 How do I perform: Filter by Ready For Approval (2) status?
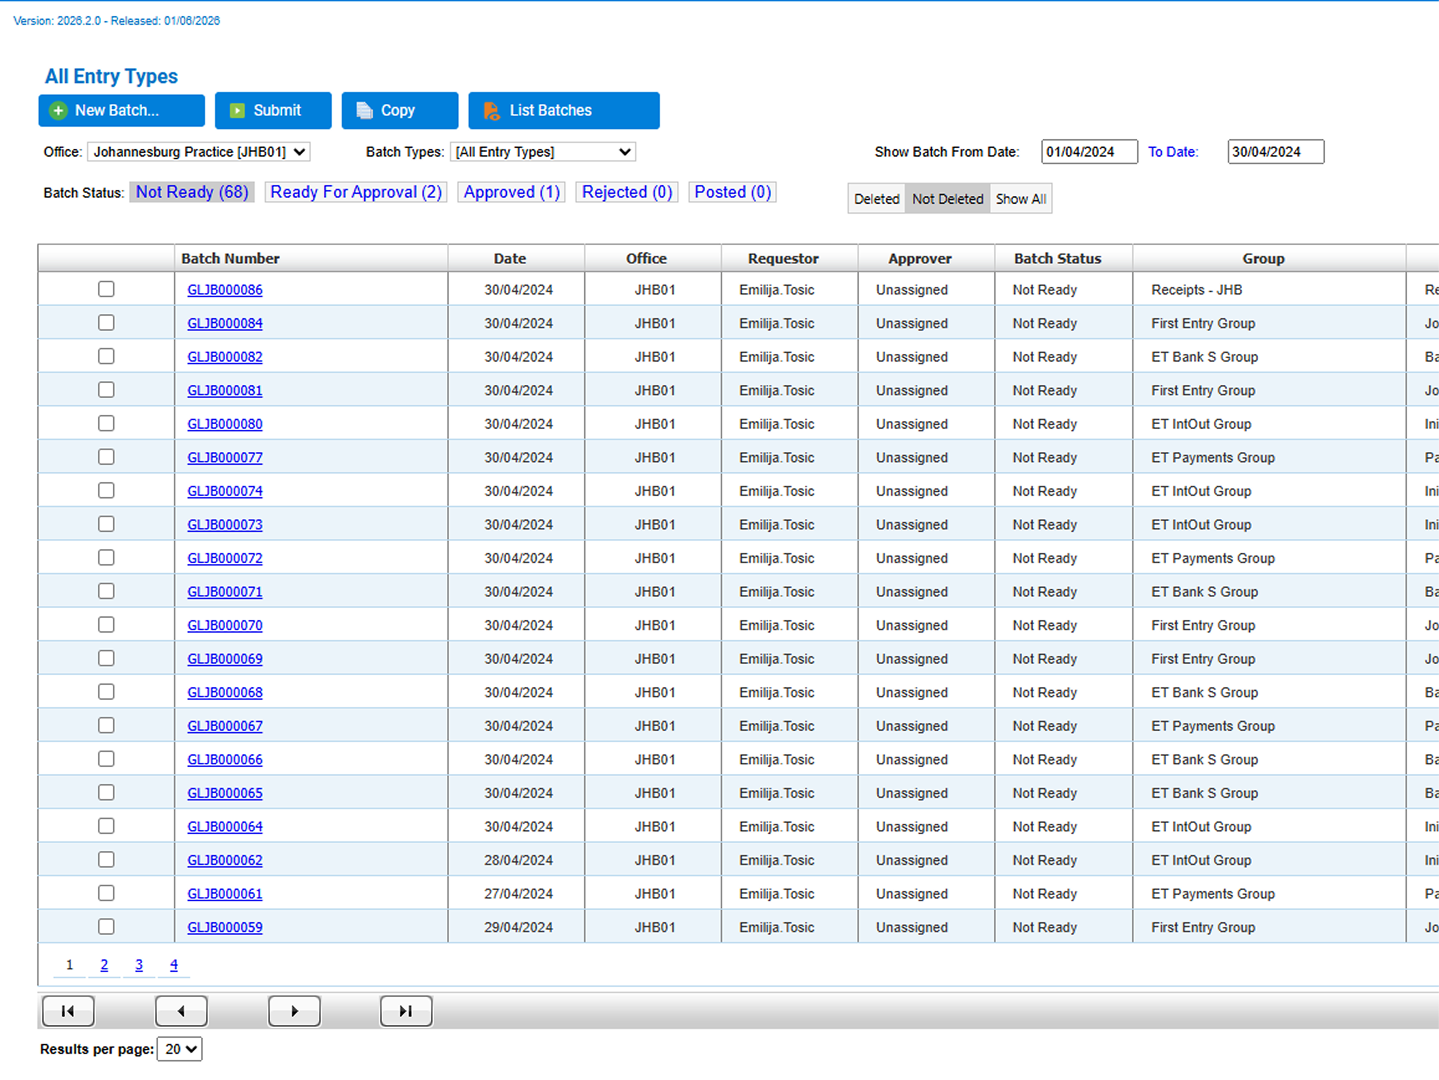(x=356, y=192)
